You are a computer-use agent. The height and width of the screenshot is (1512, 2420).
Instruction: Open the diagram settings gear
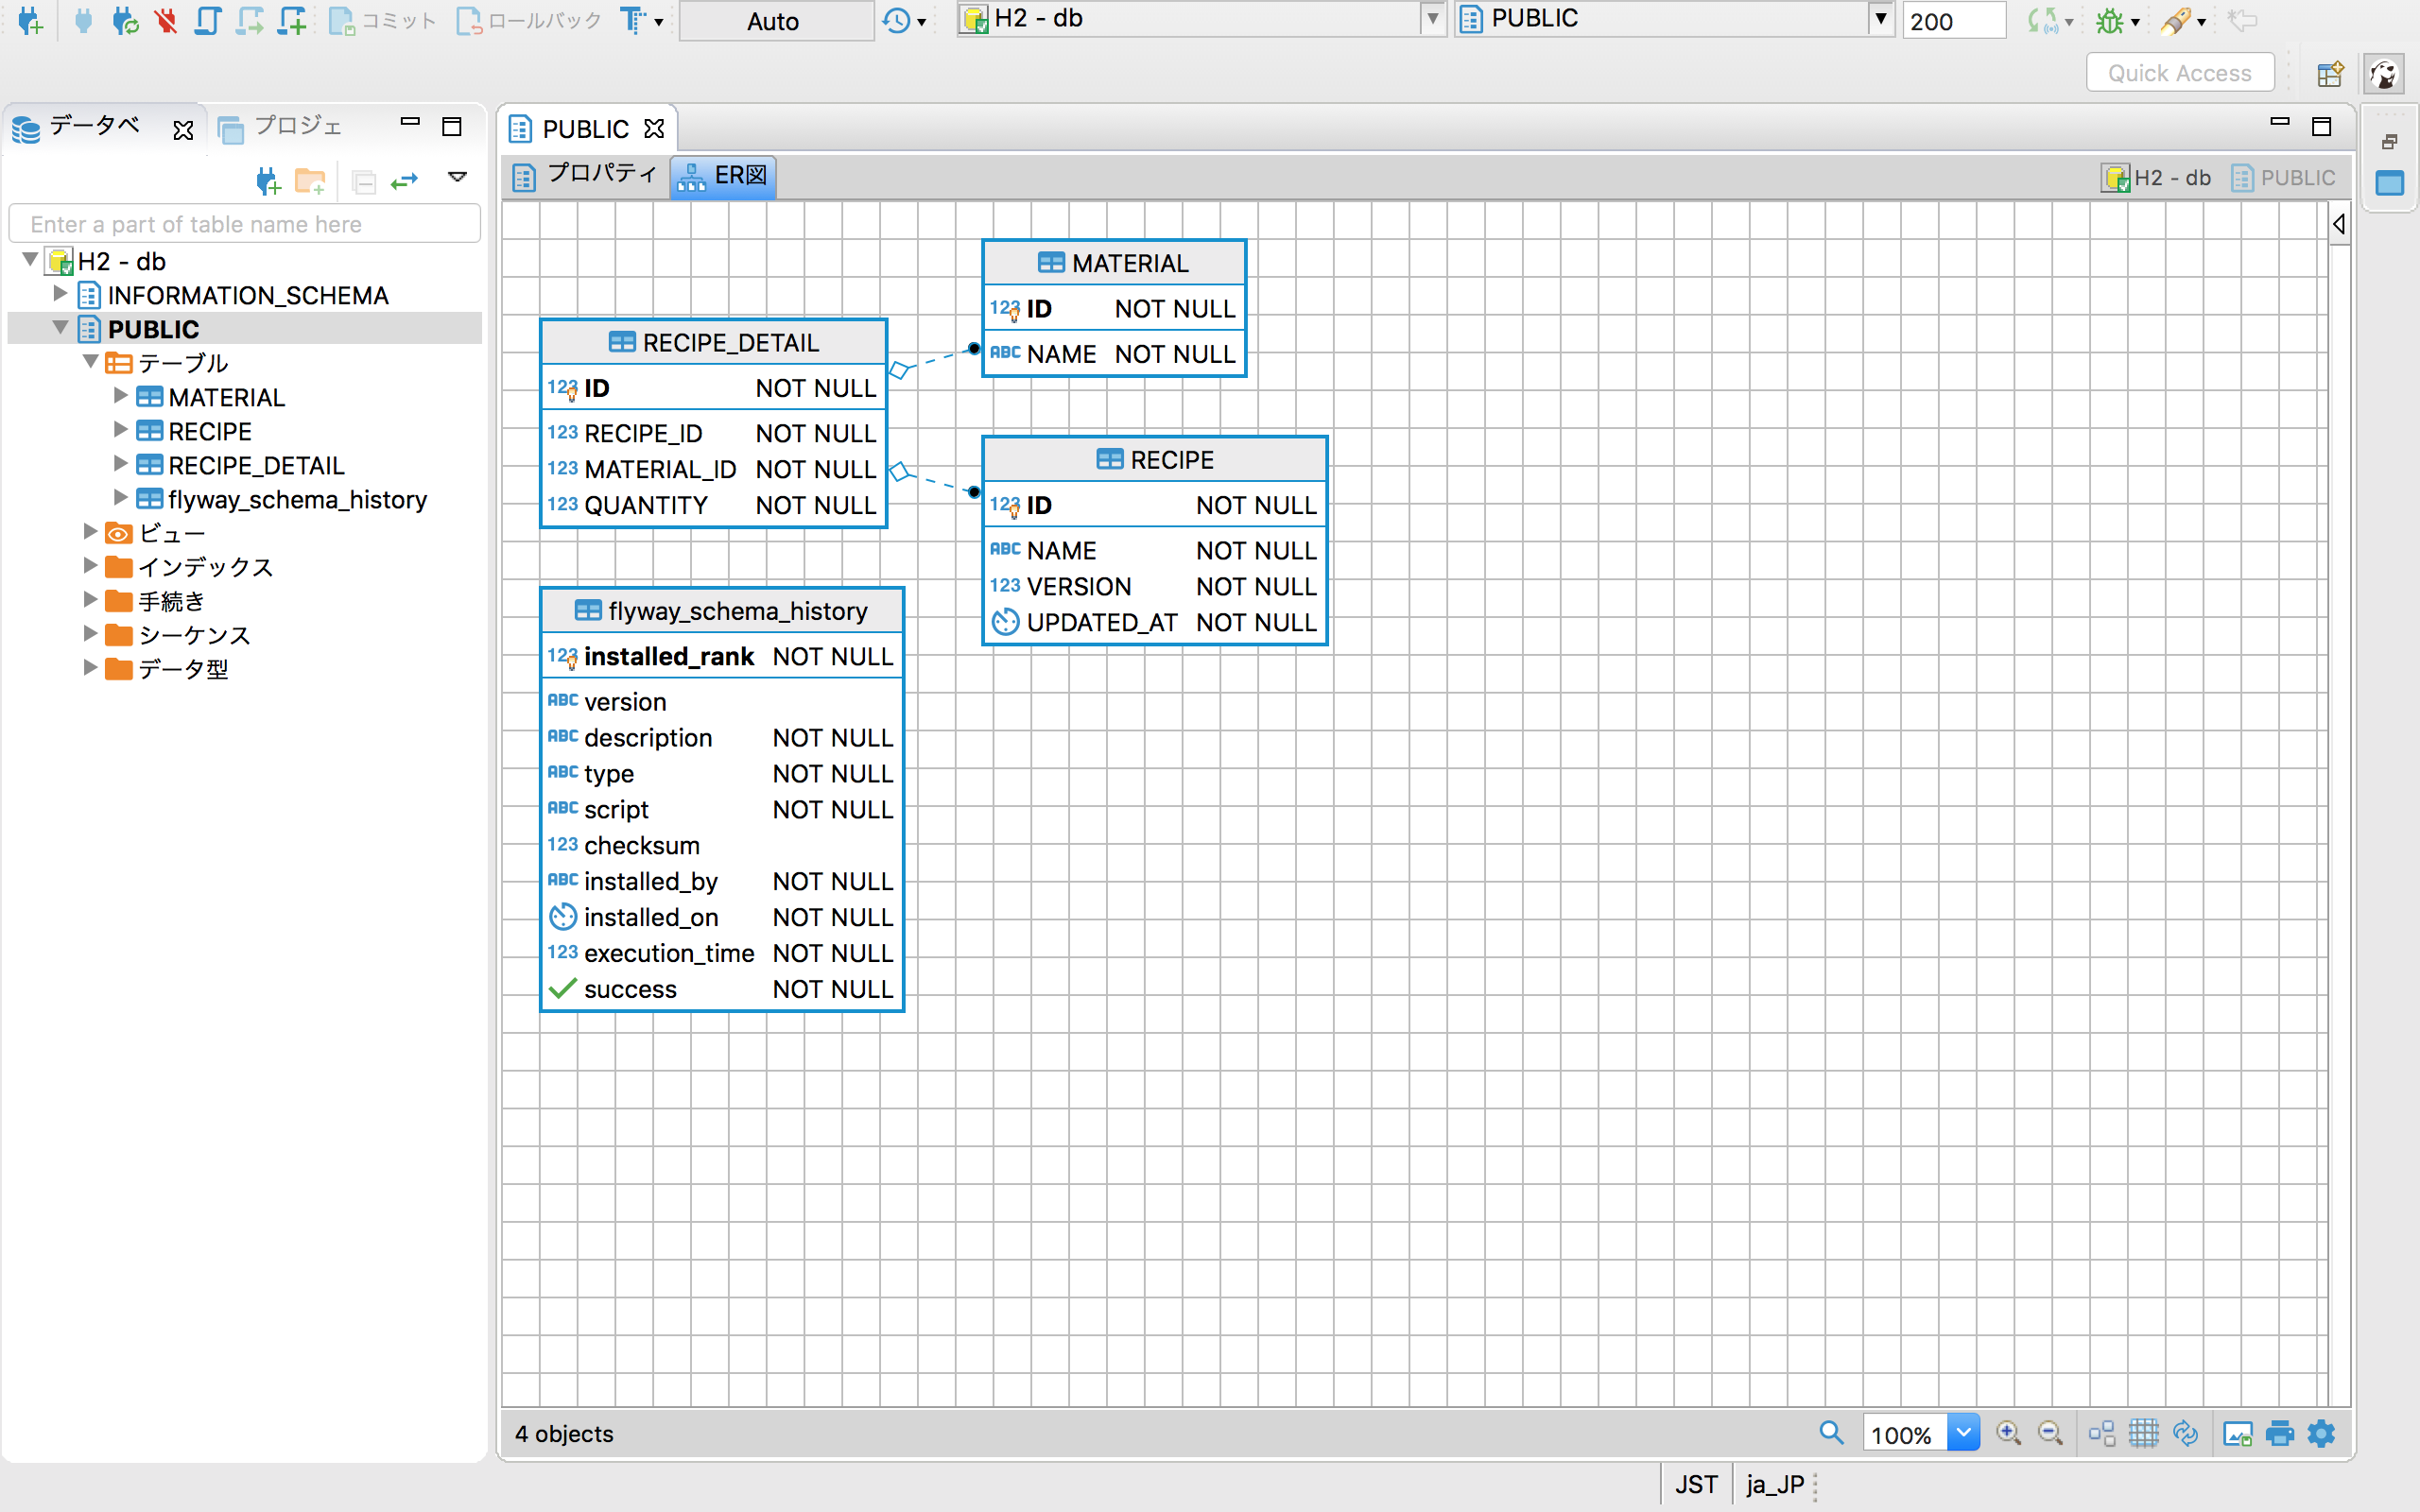click(x=2321, y=1433)
